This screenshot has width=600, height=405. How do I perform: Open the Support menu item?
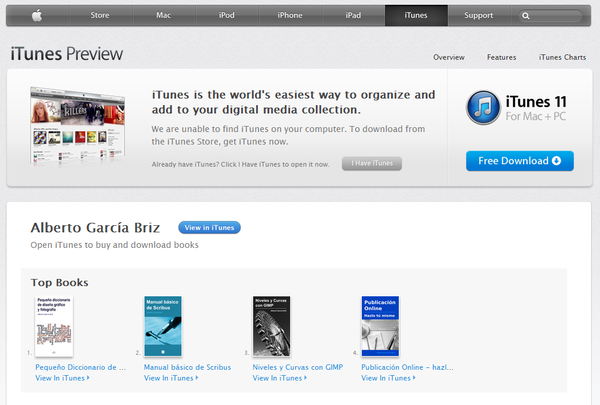pyautogui.click(x=479, y=15)
